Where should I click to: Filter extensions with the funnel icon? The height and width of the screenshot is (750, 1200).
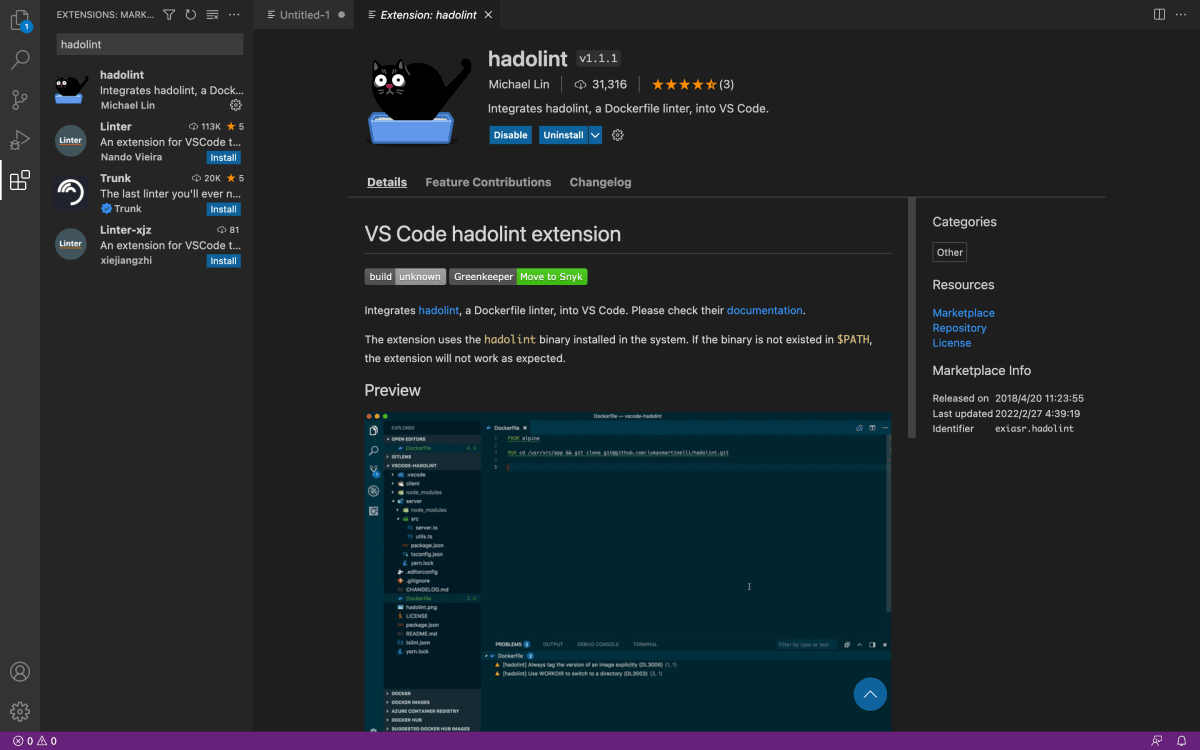(x=169, y=15)
